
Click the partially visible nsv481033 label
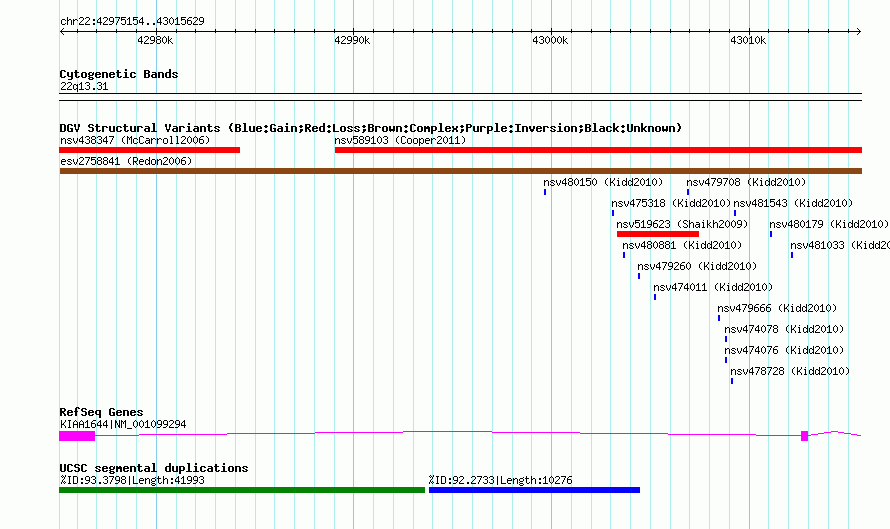pyautogui.click(x=840, y=245)
